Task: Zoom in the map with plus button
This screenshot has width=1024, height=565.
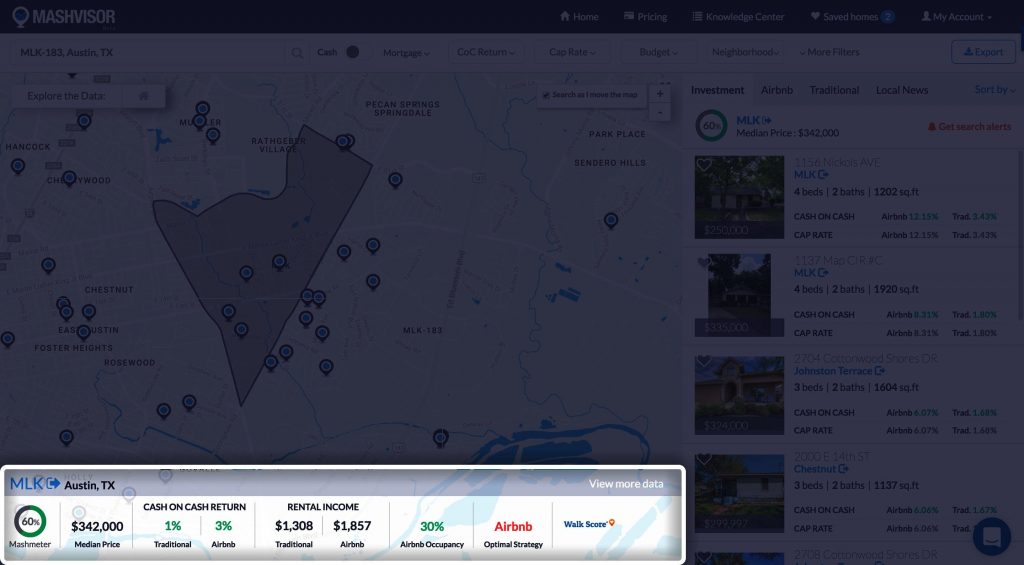Action: coord(659,94)
